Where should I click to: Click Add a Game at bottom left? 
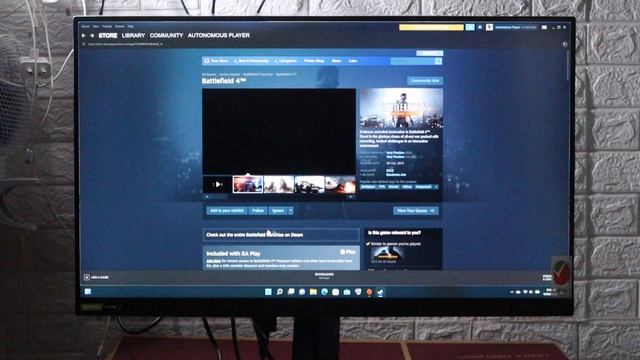pos(96,277)
